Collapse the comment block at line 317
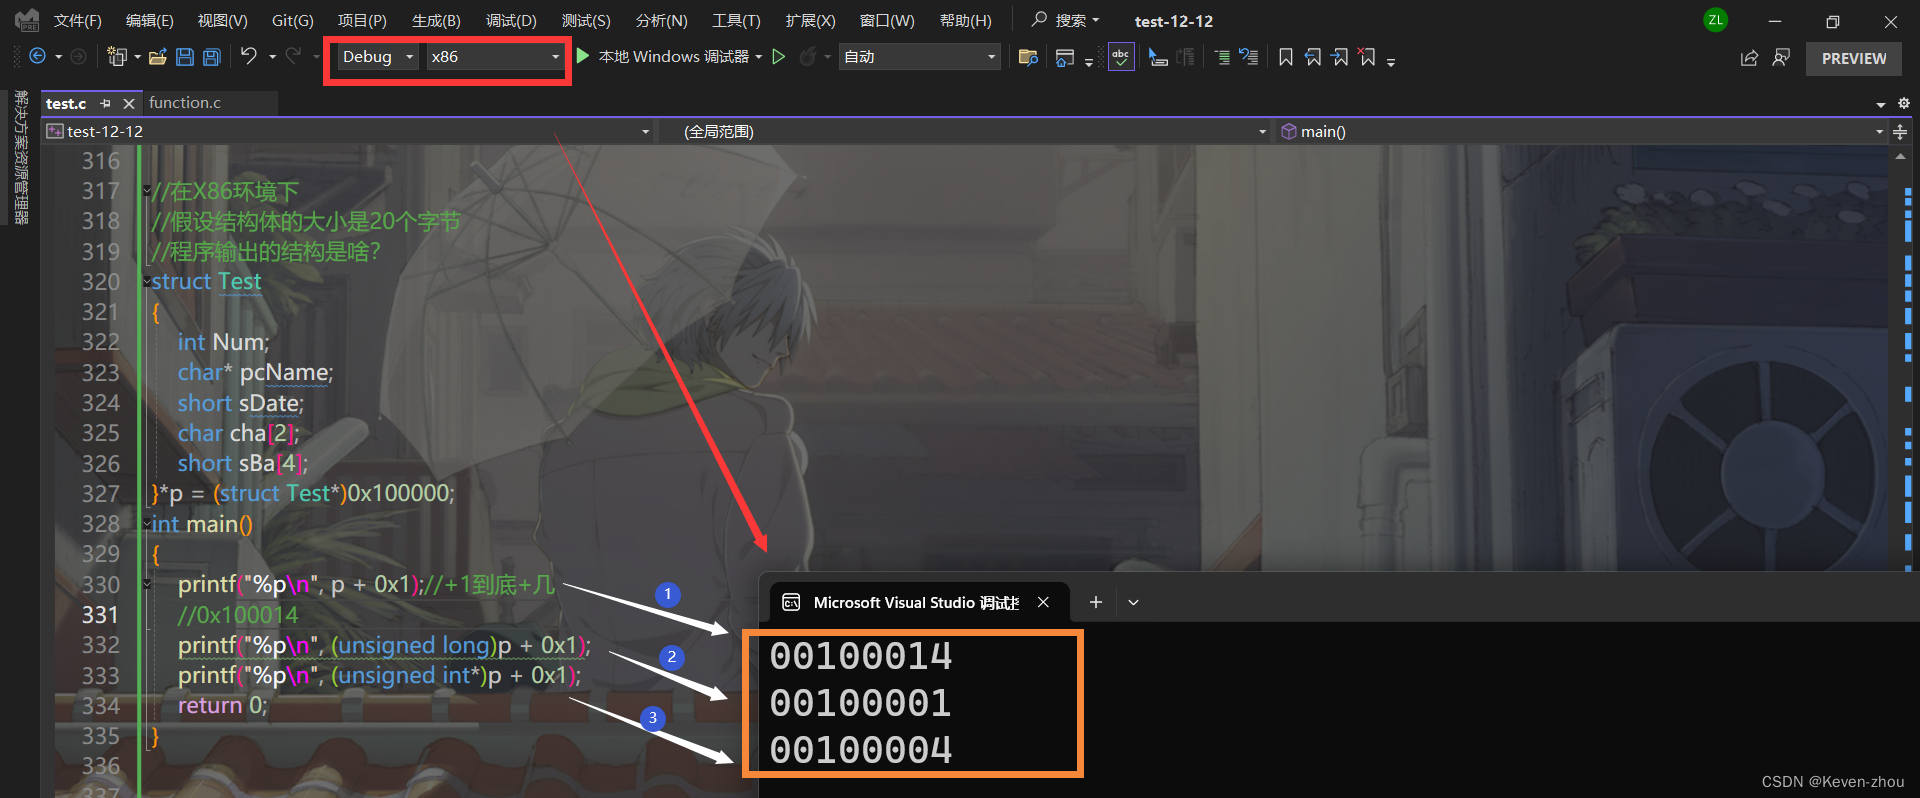Viewport: 1920px width, 798px height. point(147,191)
